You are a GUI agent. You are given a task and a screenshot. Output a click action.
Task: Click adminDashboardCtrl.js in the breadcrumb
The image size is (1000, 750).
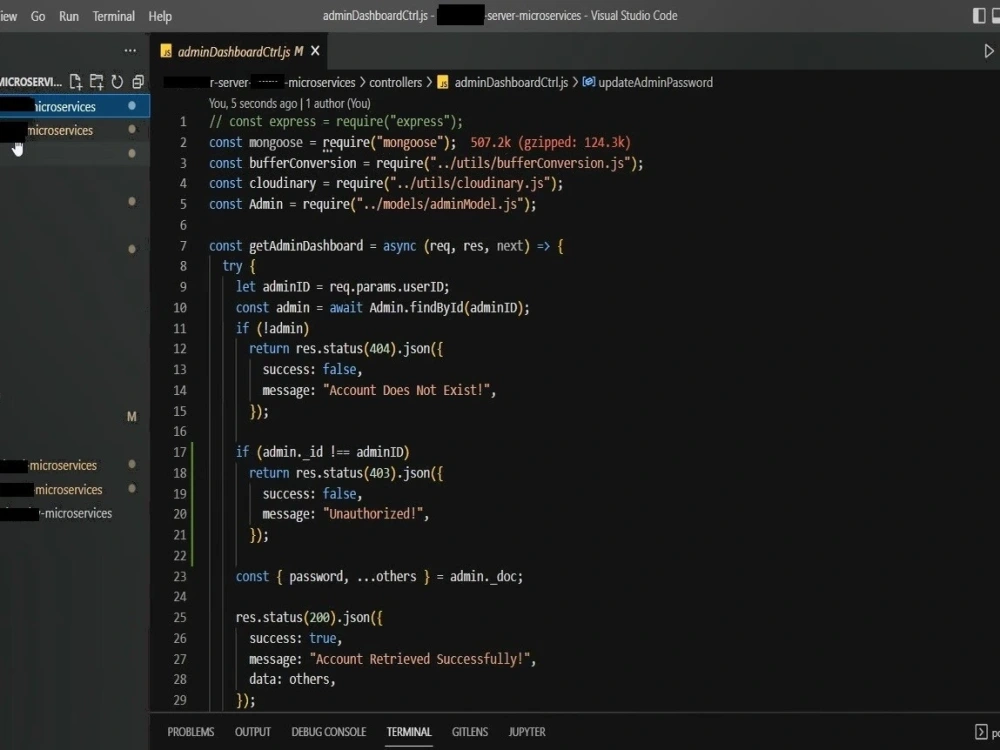point(511,82)
